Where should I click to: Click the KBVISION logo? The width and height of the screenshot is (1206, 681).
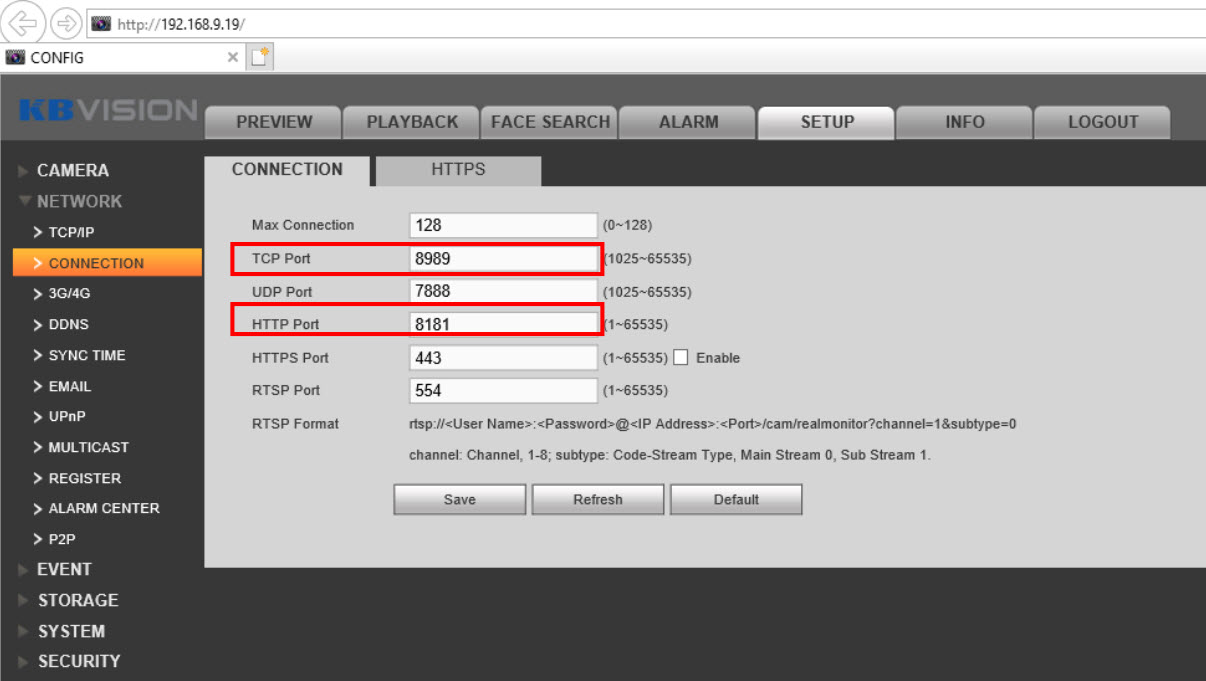pyautogui.click(x=108, y=111)
